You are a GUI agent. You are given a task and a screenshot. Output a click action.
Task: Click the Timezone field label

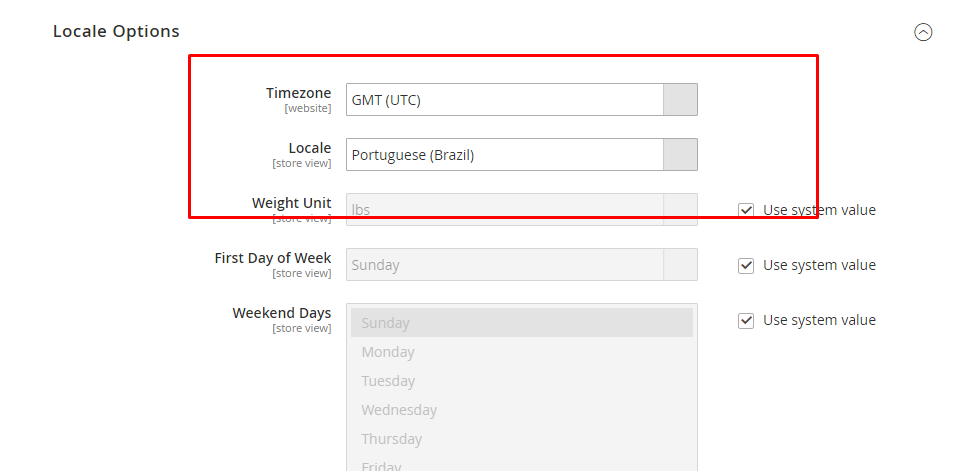point(298,93)
